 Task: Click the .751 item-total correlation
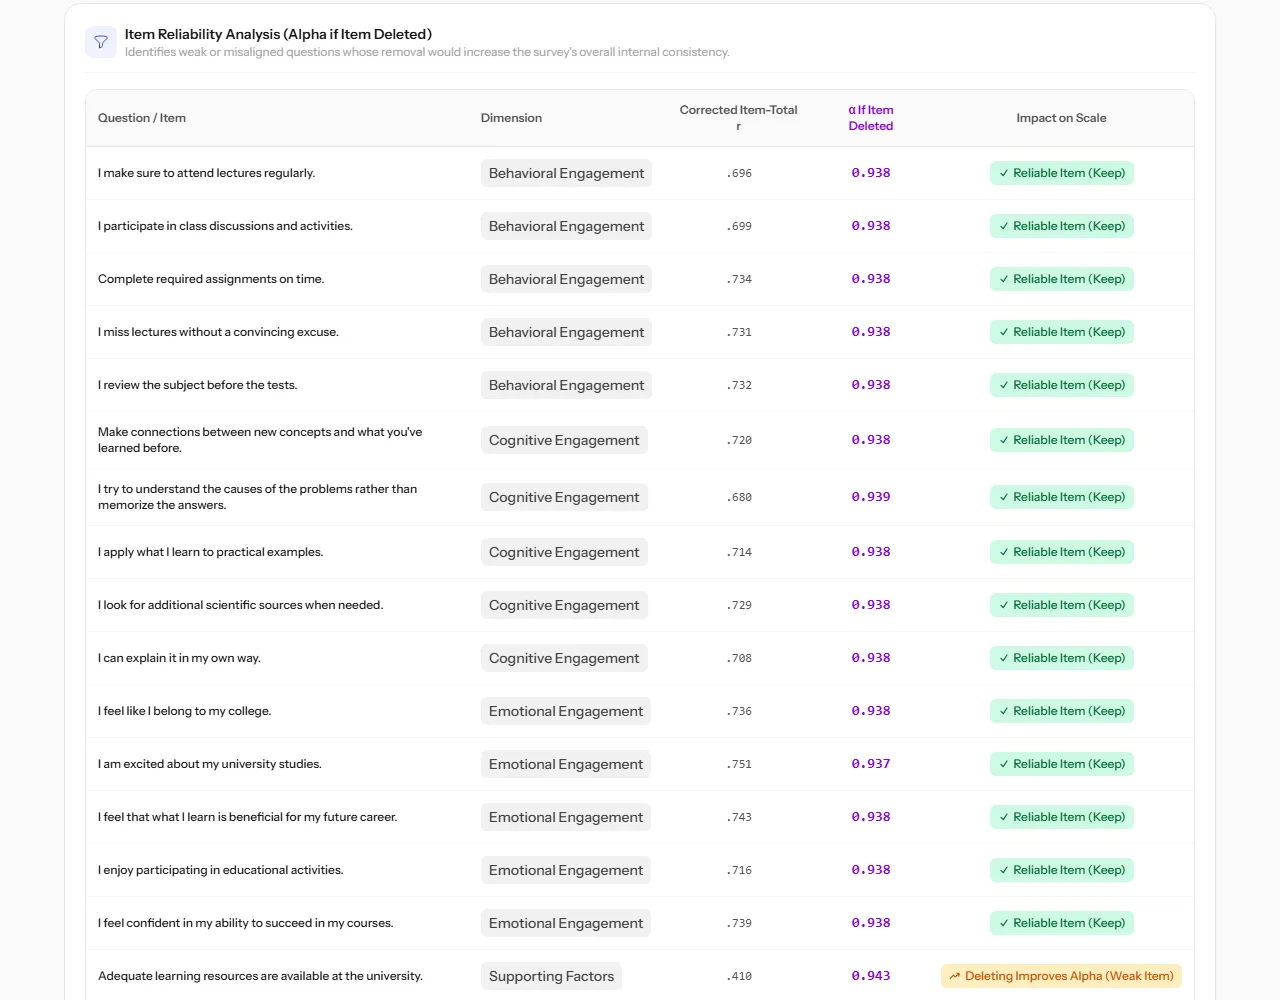click(739, 764)
